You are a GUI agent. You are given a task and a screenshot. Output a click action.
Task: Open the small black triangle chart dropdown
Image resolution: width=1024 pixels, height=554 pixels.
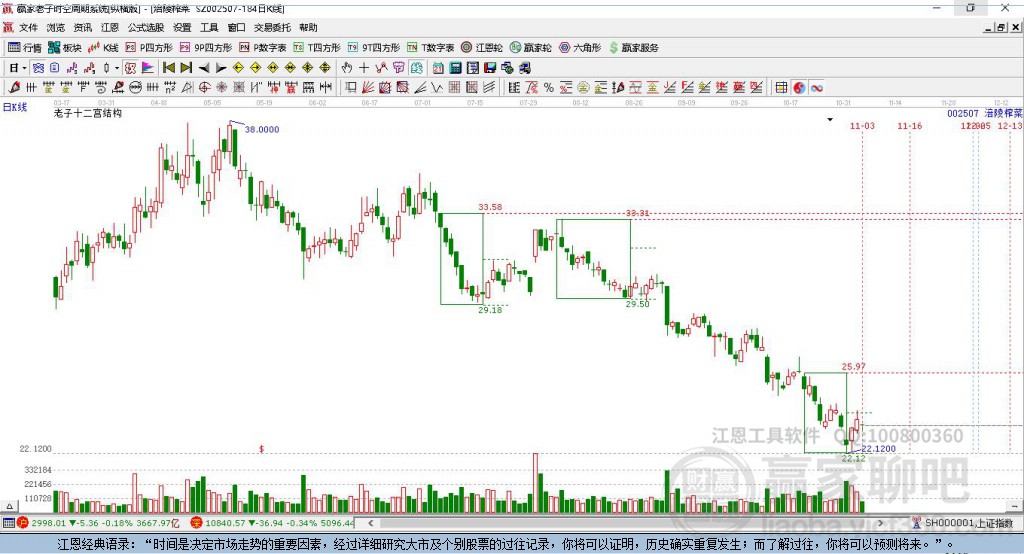tap(830, 120)
